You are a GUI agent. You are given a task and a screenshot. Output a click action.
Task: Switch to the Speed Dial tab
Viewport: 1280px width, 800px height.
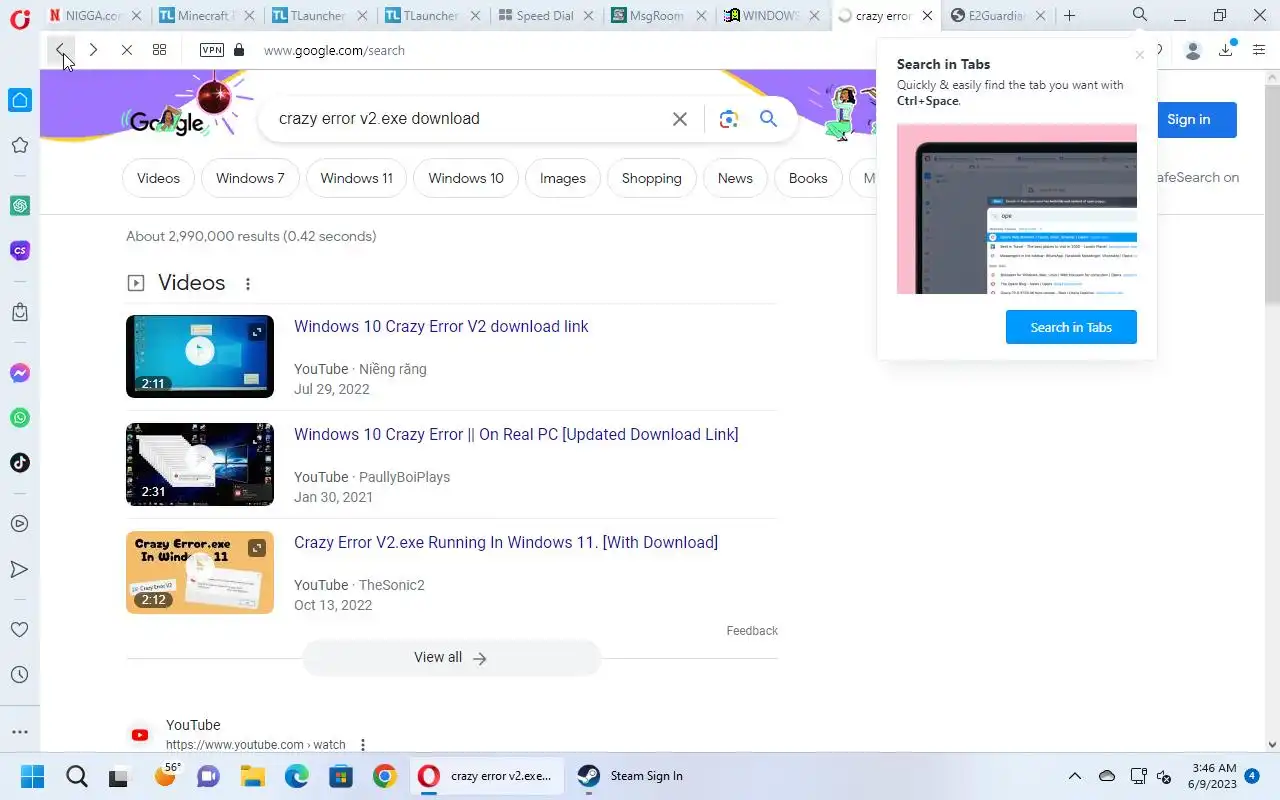[545, 16]
